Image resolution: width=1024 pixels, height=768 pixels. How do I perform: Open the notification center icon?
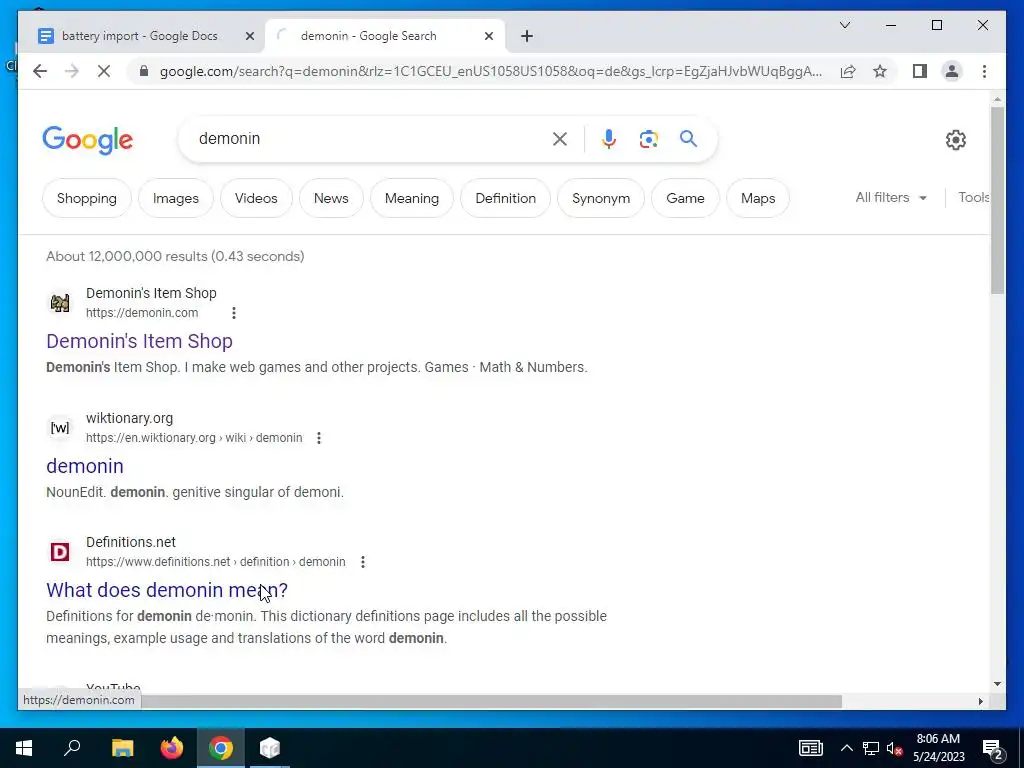point(992,748)
